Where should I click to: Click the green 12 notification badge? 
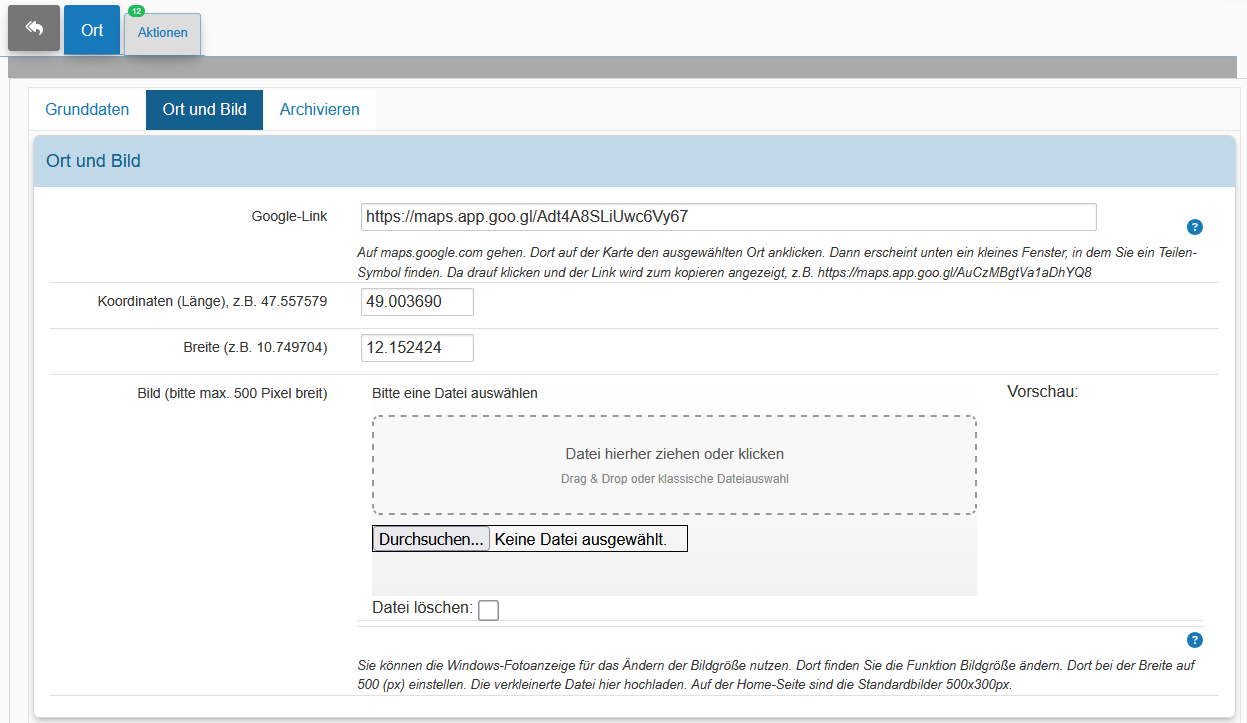click(137, 10)
